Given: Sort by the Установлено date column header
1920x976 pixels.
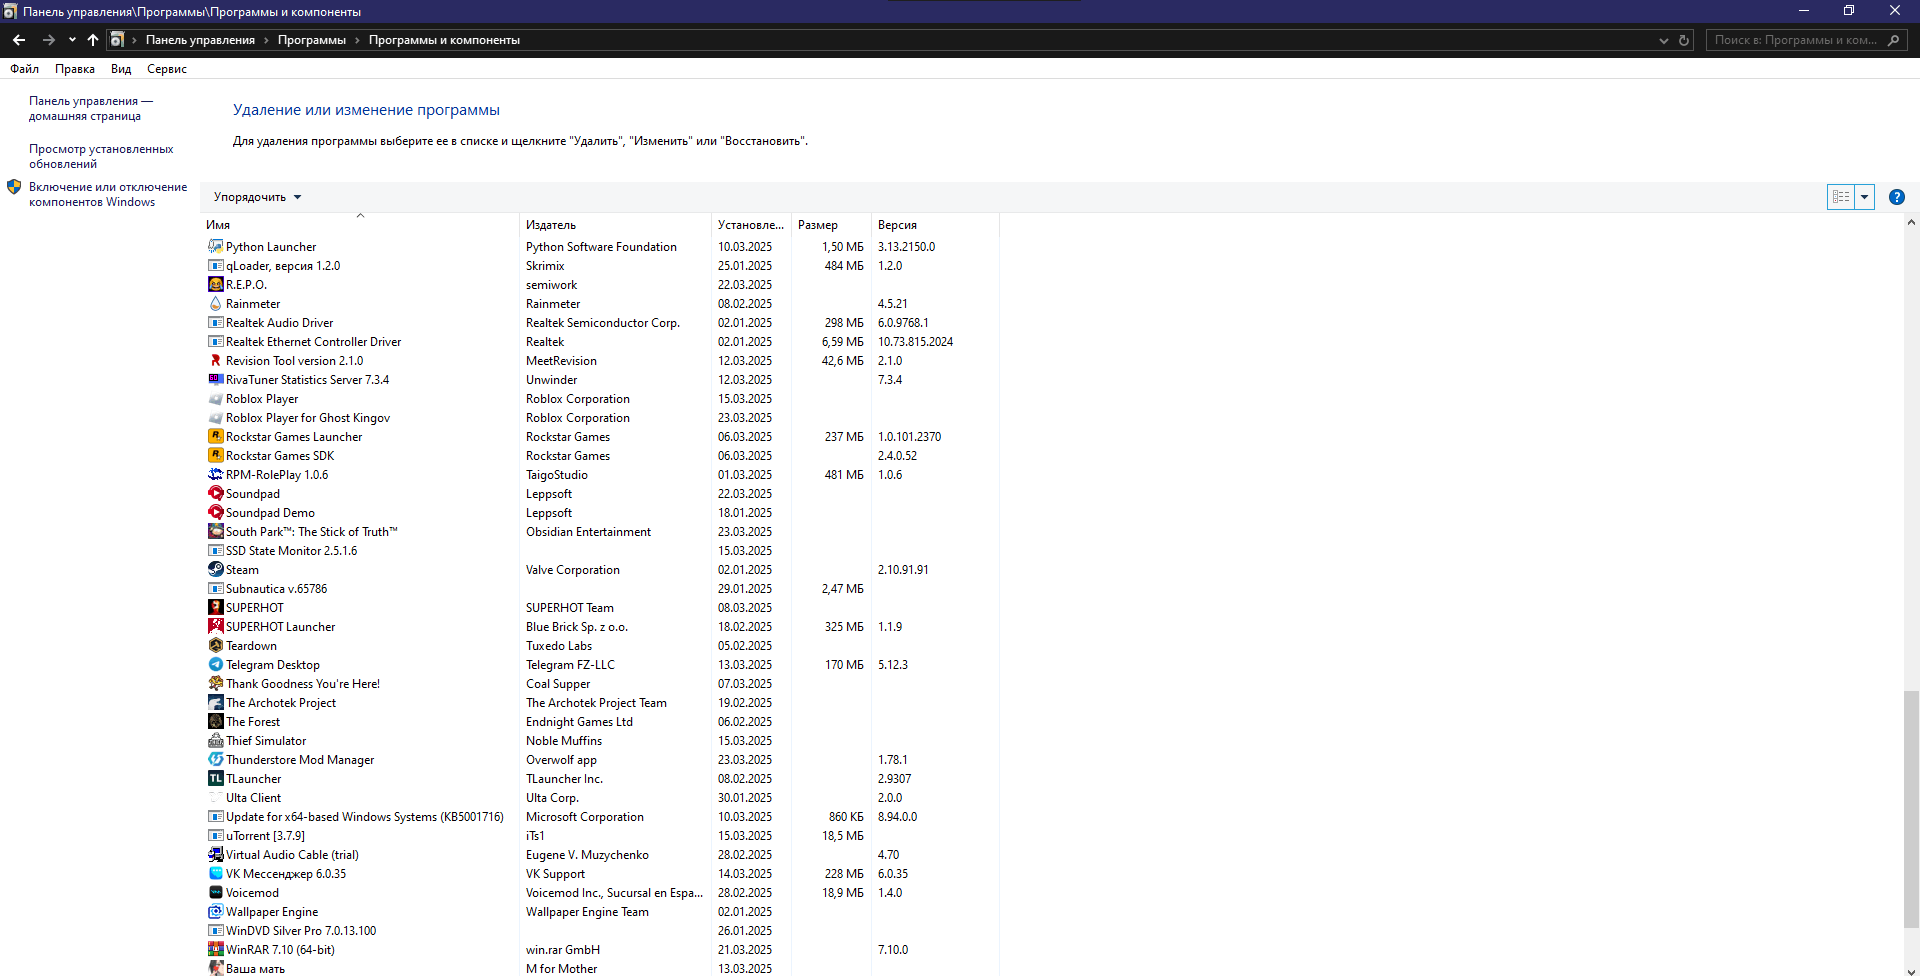Looking at the screenshot, I should (751, 225).
